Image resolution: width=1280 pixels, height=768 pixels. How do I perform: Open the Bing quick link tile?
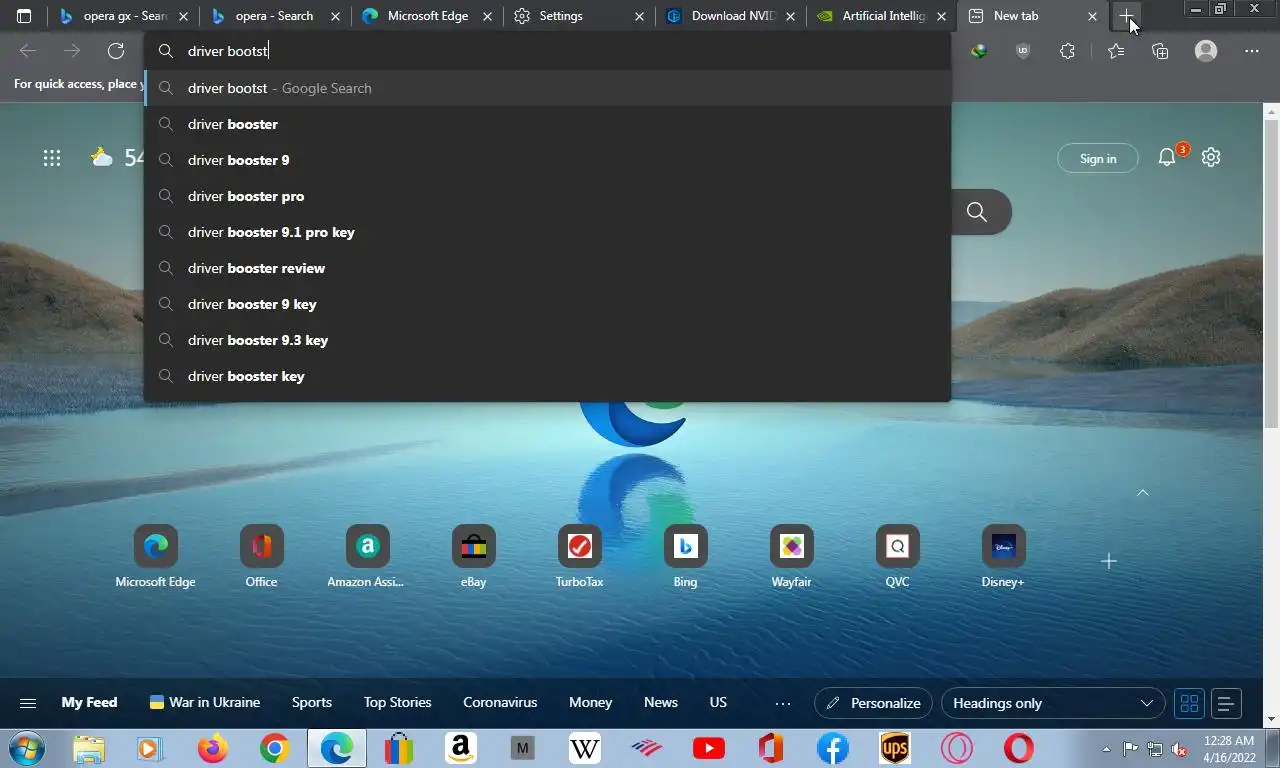(685, 558)
